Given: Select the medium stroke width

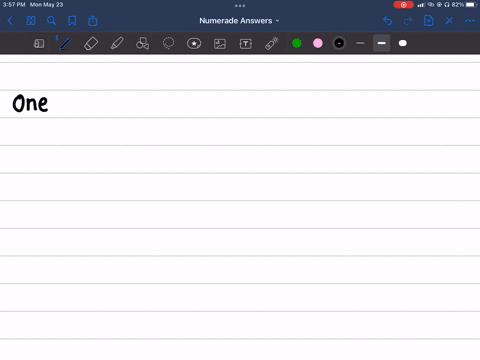Looking at the screenshot, I should point(381,43).
